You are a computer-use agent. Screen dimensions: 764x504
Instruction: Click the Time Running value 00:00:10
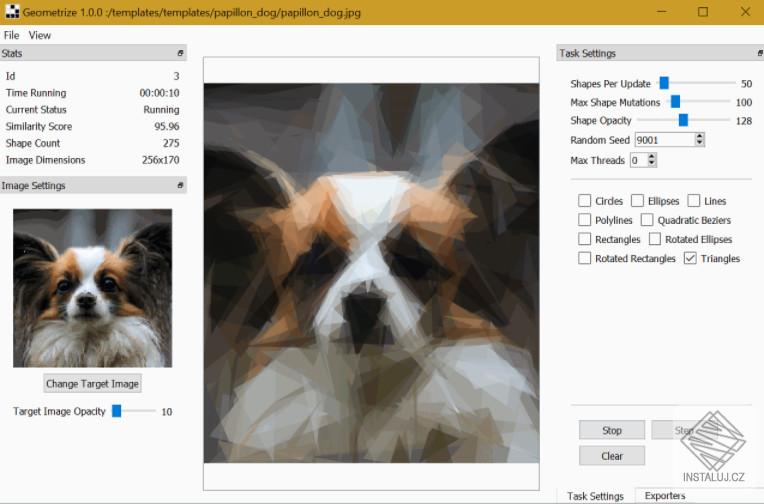click(159, 93)
